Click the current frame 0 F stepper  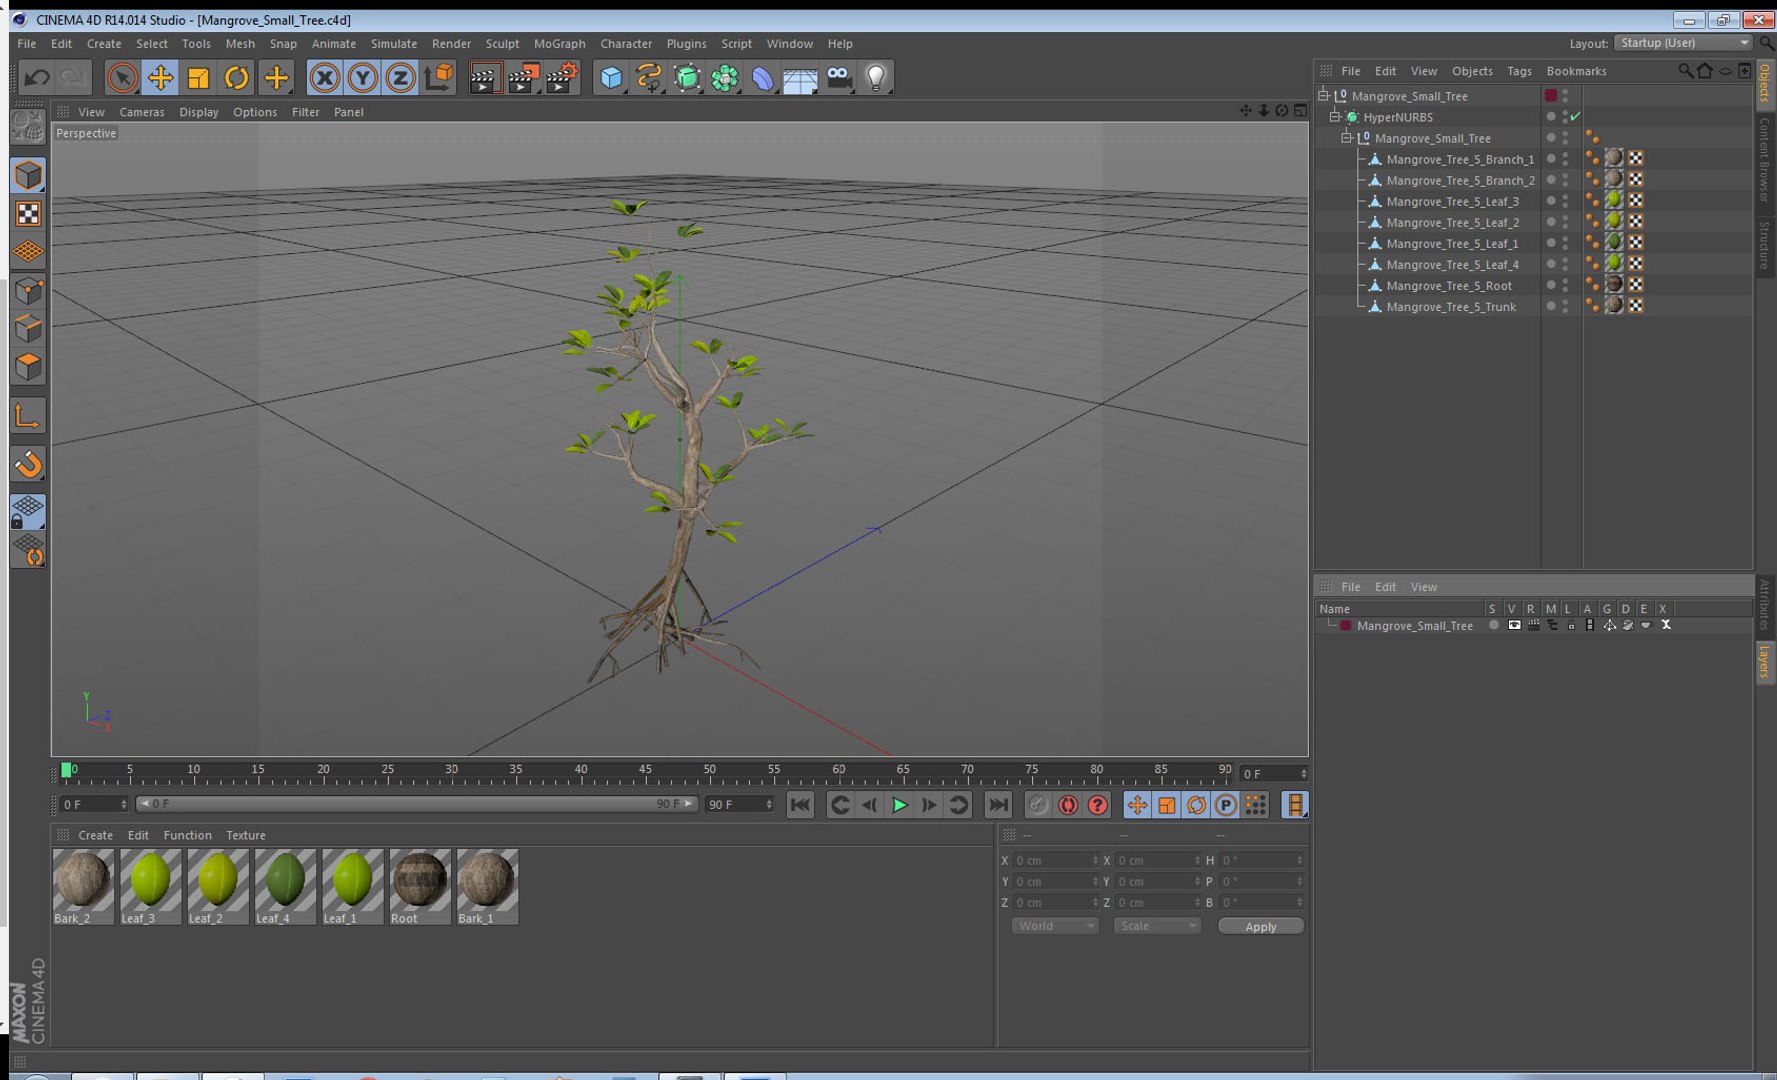point(124,804)
